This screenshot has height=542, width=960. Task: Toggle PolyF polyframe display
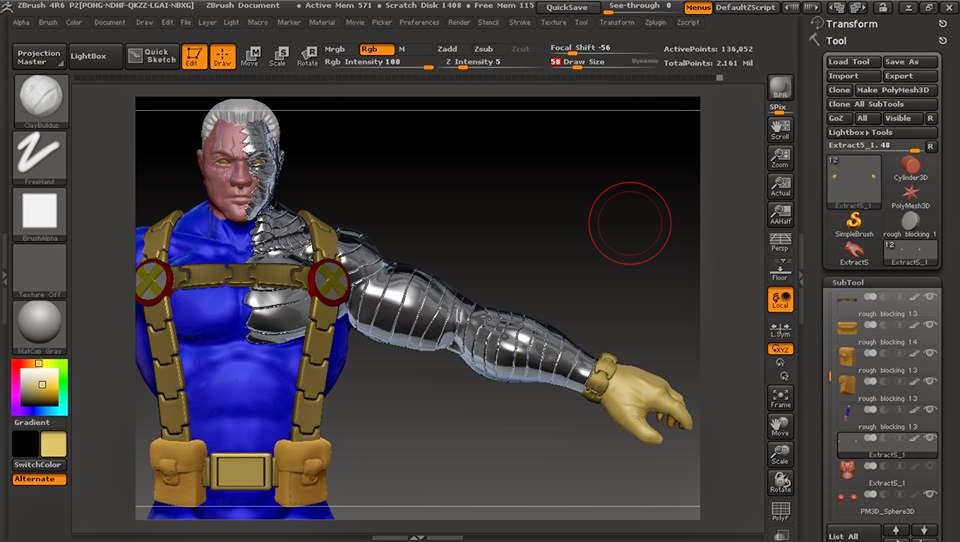(x=780, y=511)
